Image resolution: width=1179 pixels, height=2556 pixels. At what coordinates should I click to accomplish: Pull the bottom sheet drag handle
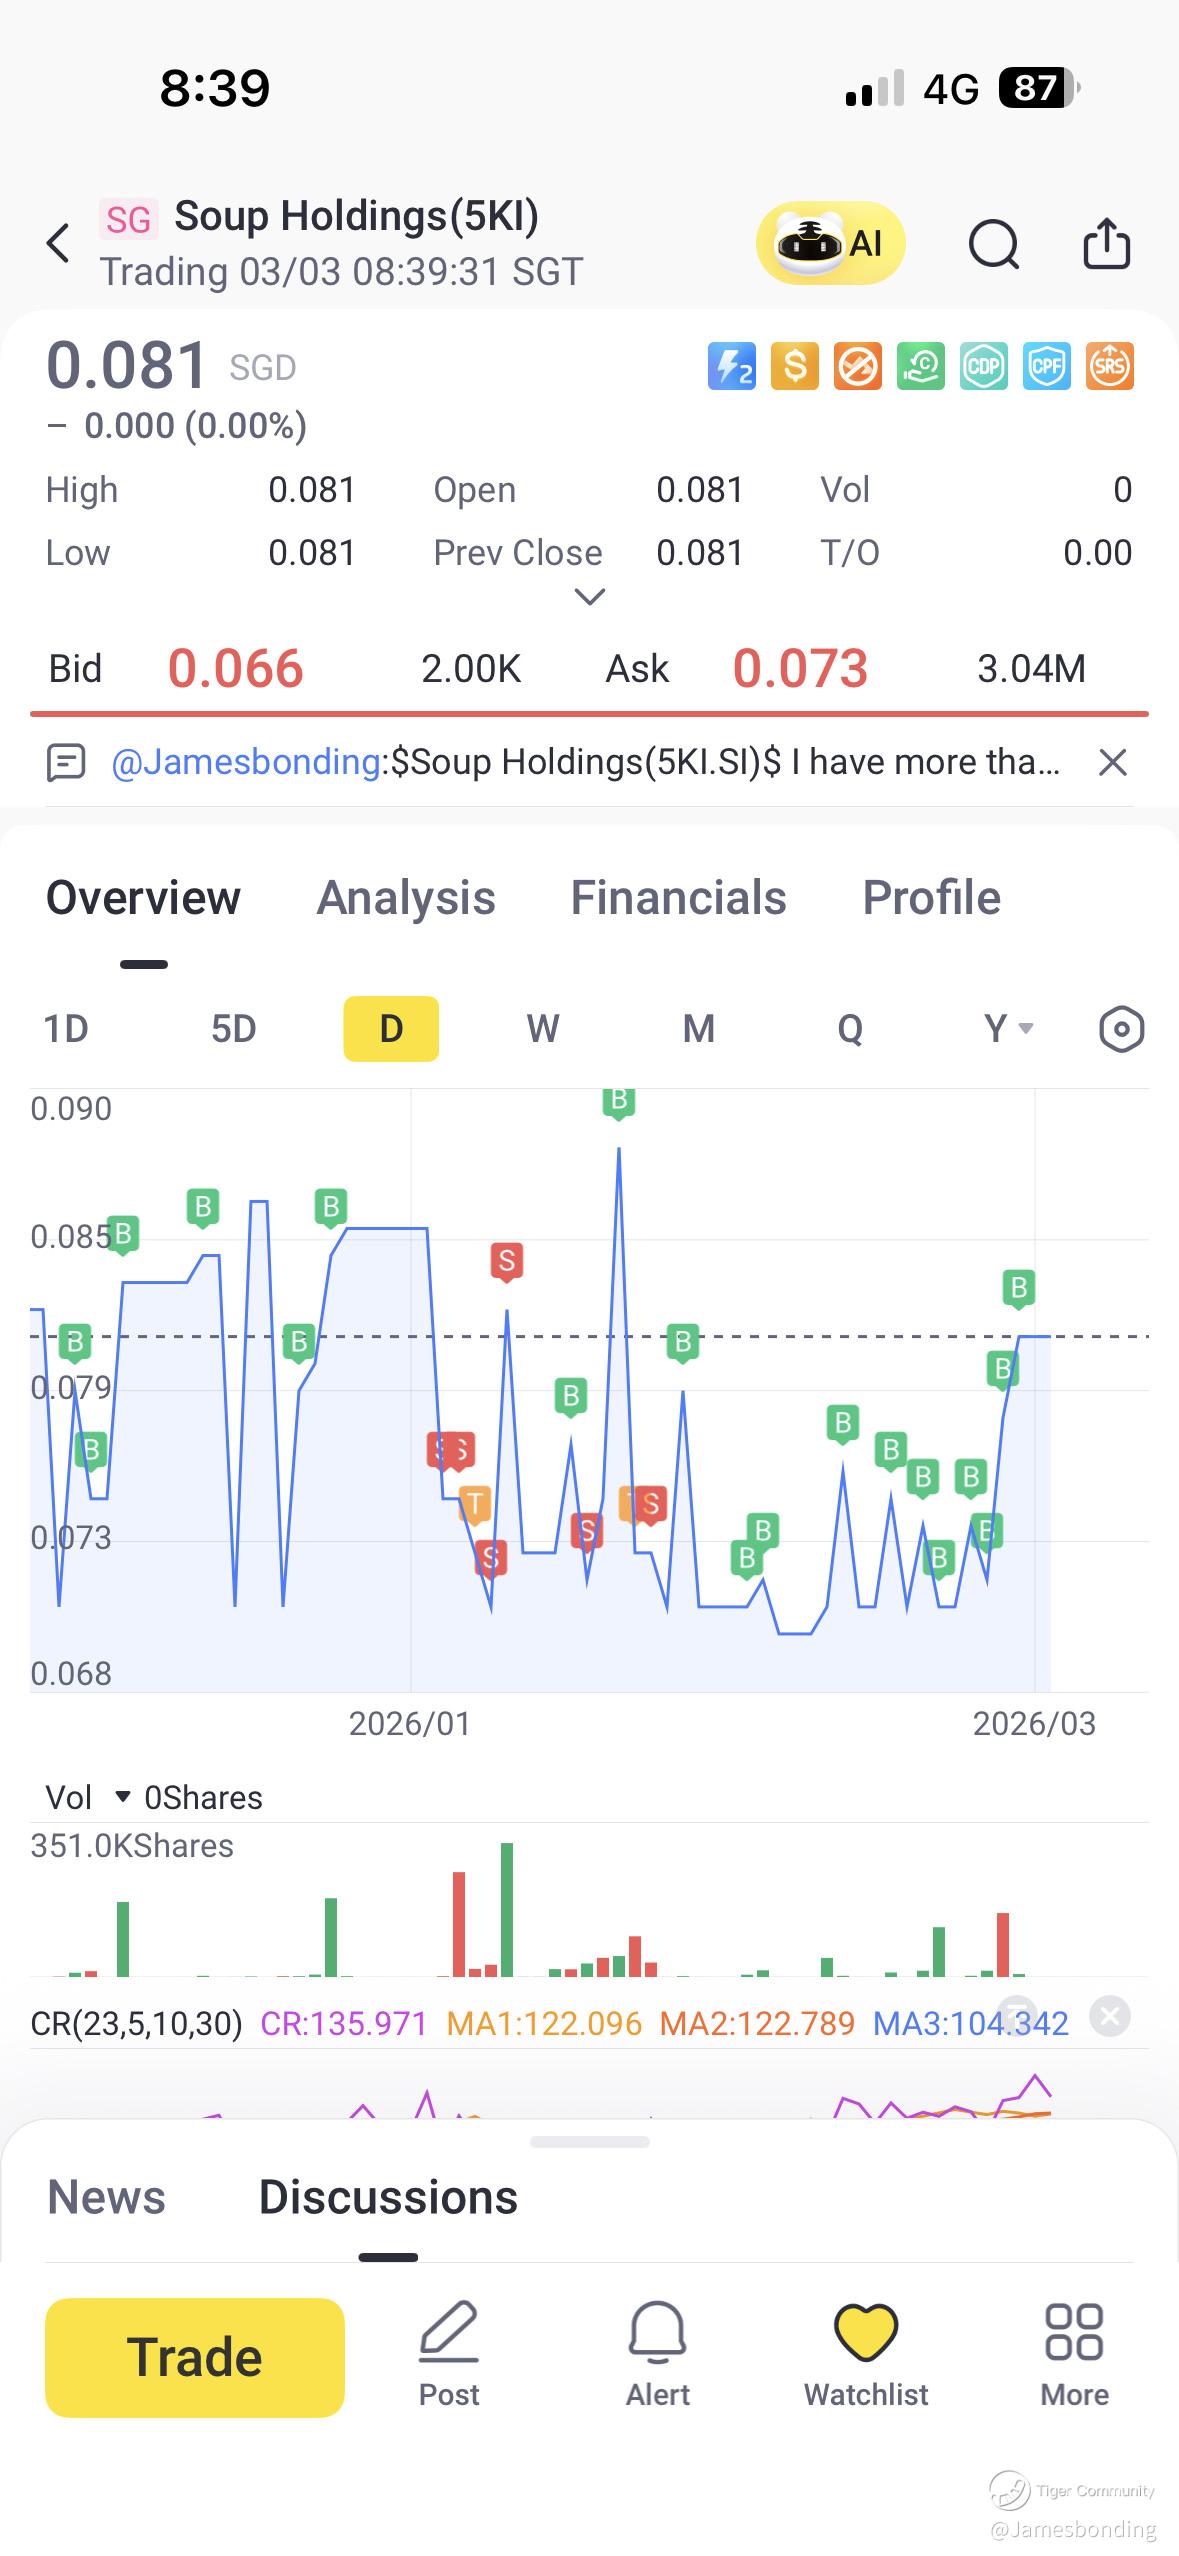pyautogui.click(x=590, y=2142)
